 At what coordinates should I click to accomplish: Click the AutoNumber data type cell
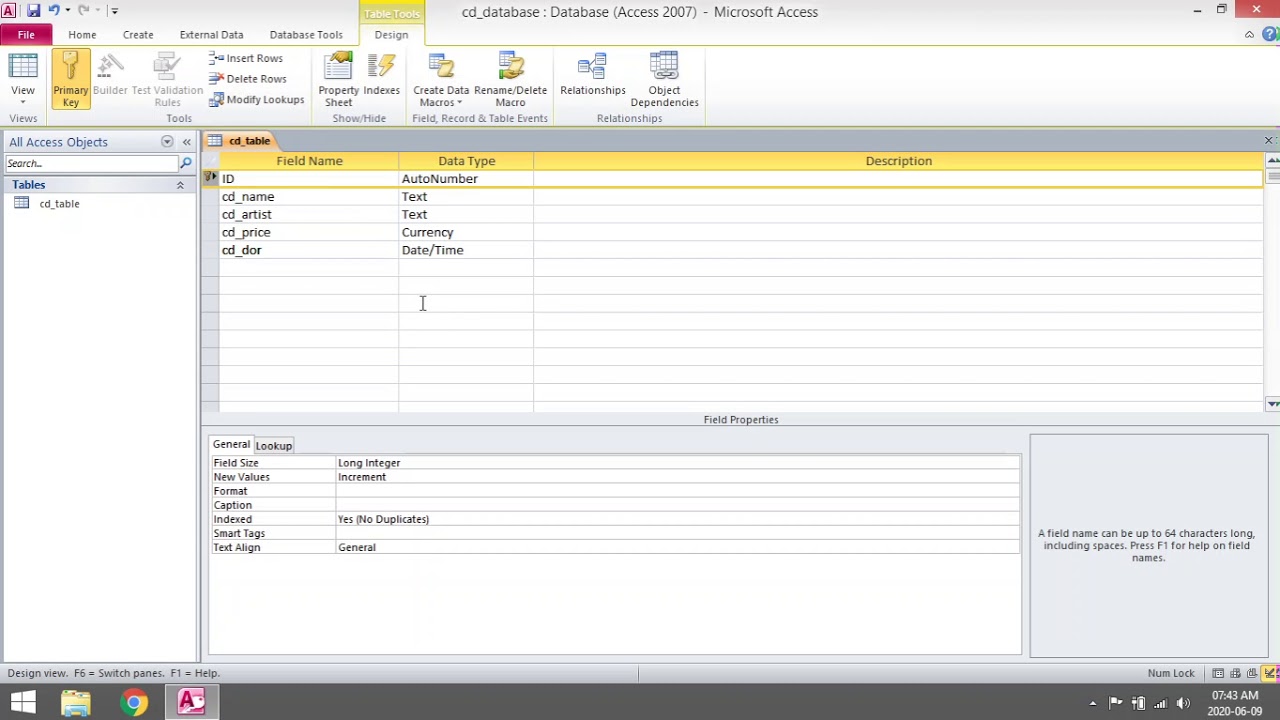pyautogui.click(x=466, y=179)
